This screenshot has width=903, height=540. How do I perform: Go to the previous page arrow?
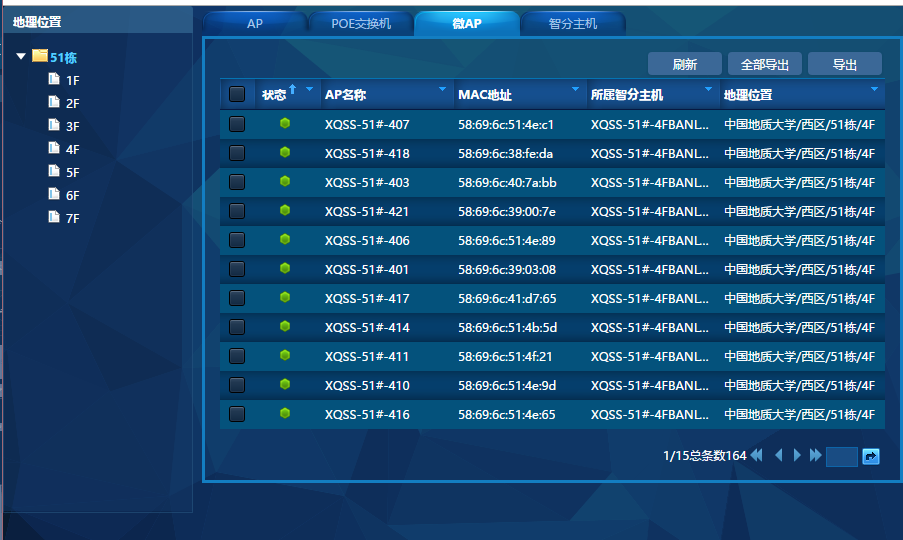[x=778, y=456]
